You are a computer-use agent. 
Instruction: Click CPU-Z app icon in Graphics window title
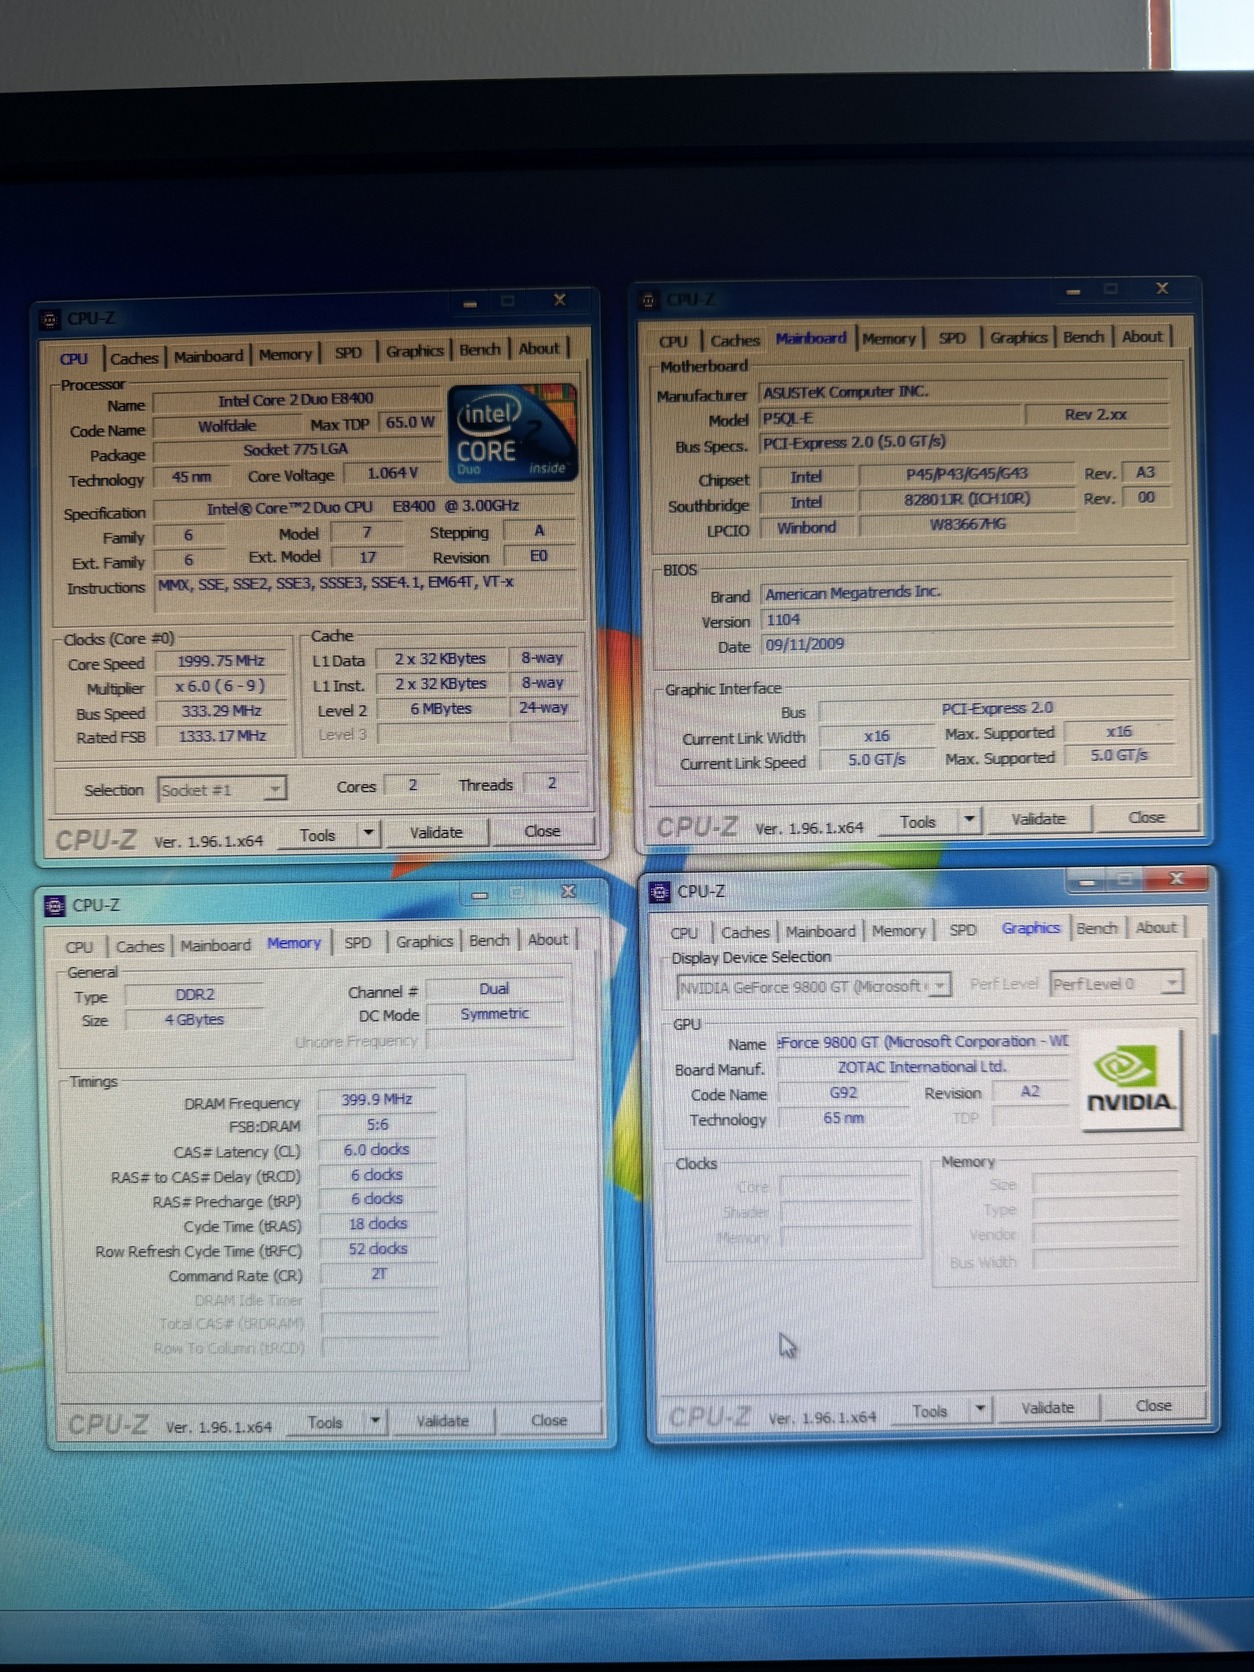click(660, 892)
